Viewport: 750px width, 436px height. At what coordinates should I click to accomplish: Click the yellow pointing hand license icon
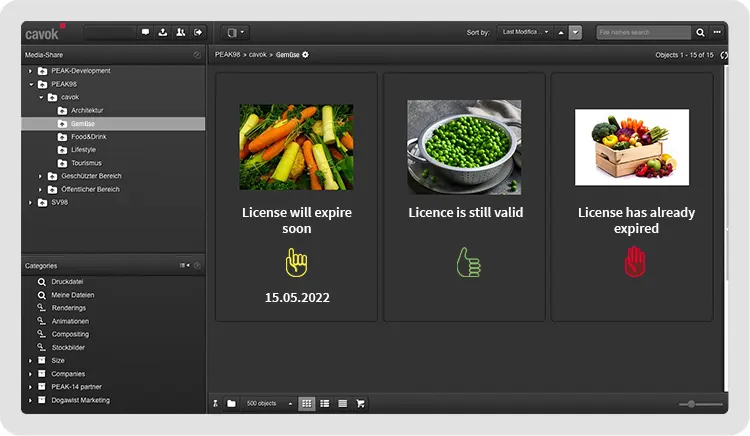[x=297, y=262]
